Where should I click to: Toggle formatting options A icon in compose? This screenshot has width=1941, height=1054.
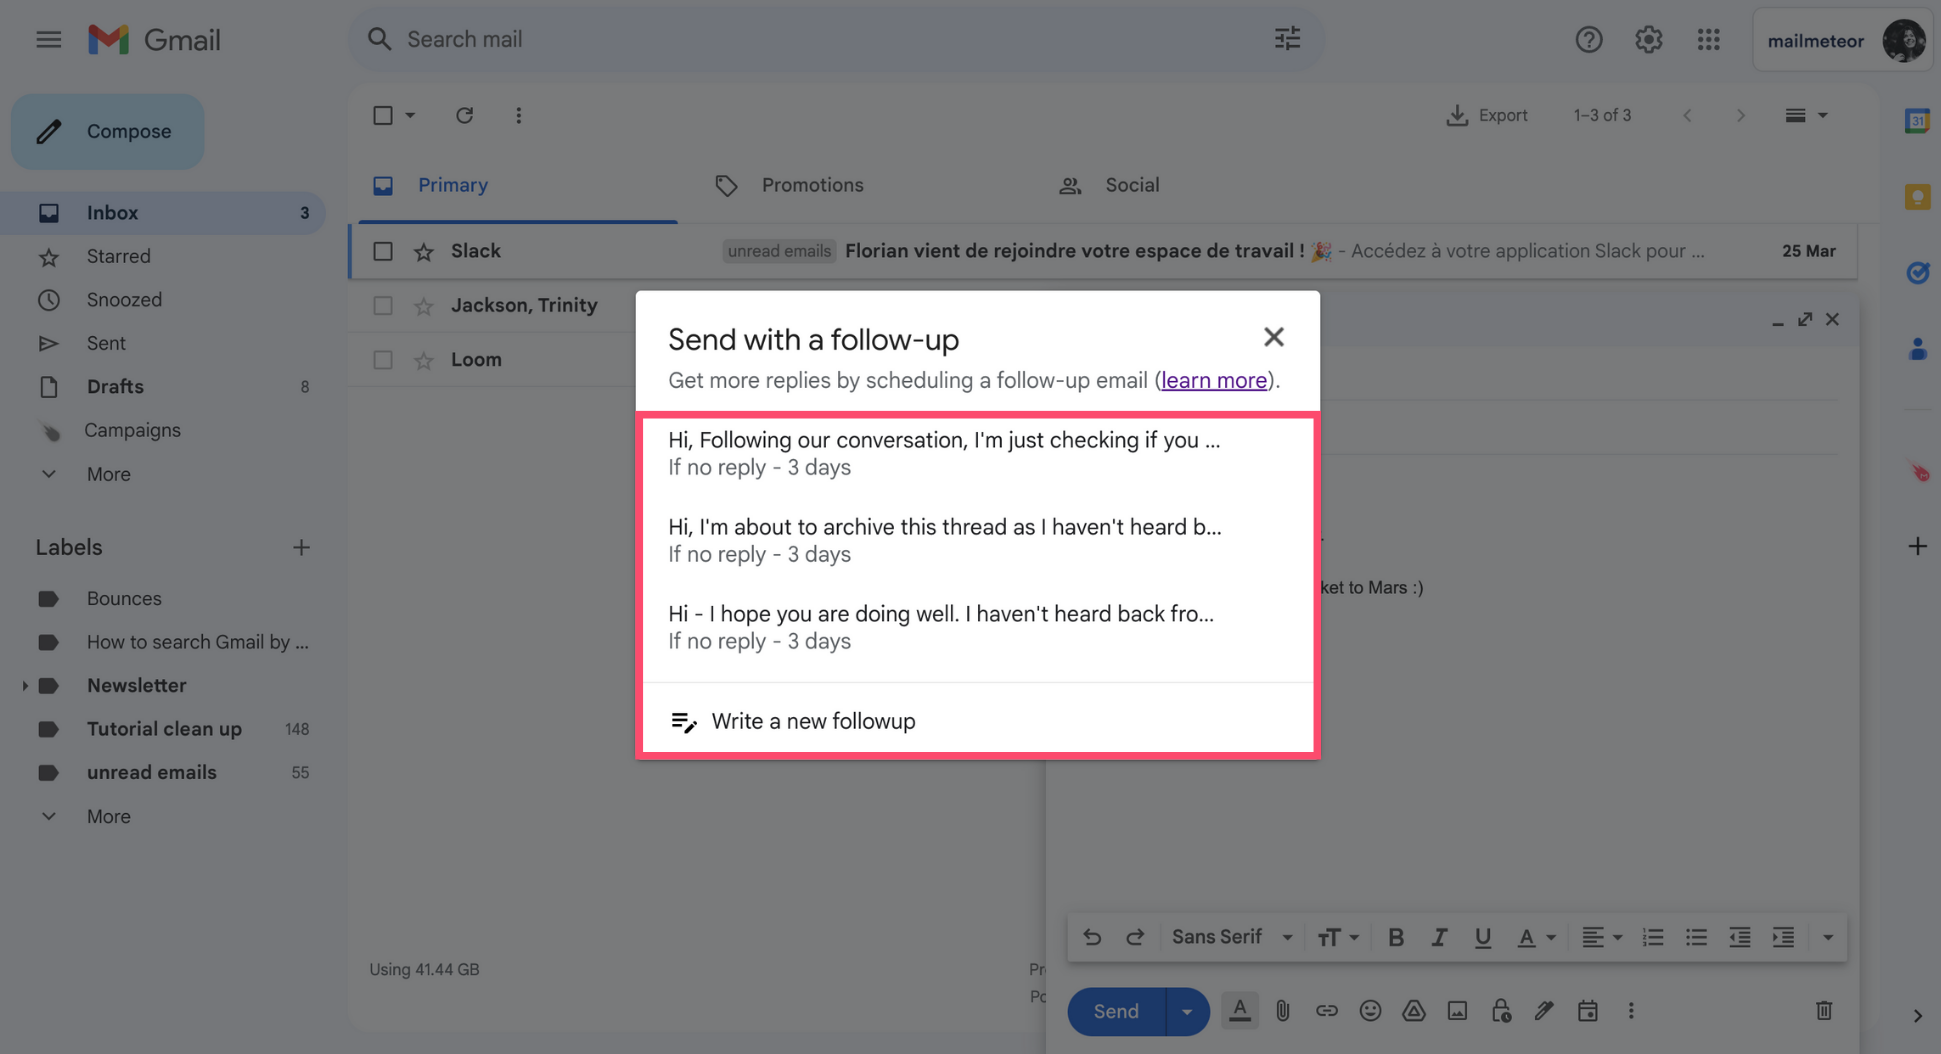[1239, 1011]
